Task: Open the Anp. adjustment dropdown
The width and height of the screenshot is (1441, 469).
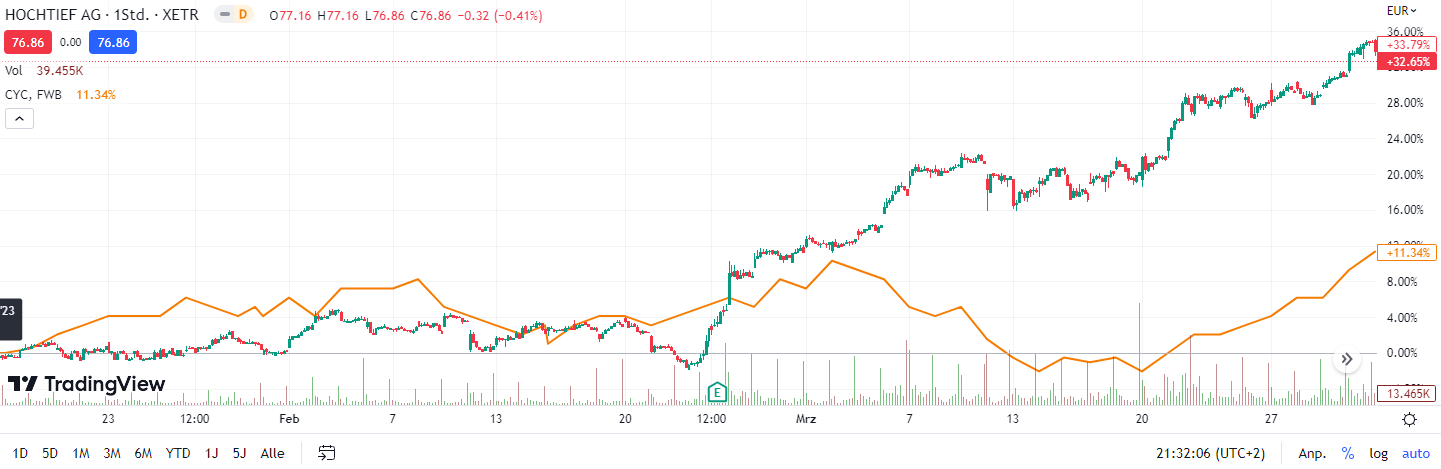Action: click(x=1312, y=453)
